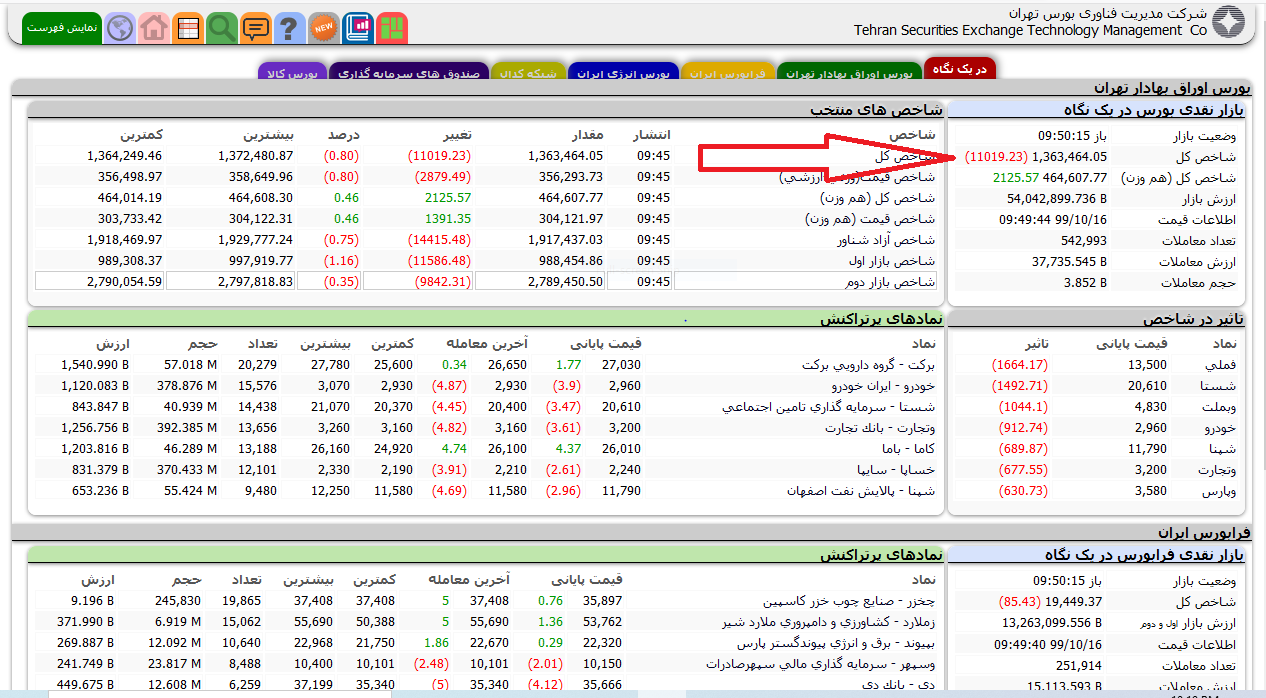Open وسپهر - سرمایه گذاری مالی سپهرصادرات
This screenshot has width=1266, height=698.
click(820, 664)
